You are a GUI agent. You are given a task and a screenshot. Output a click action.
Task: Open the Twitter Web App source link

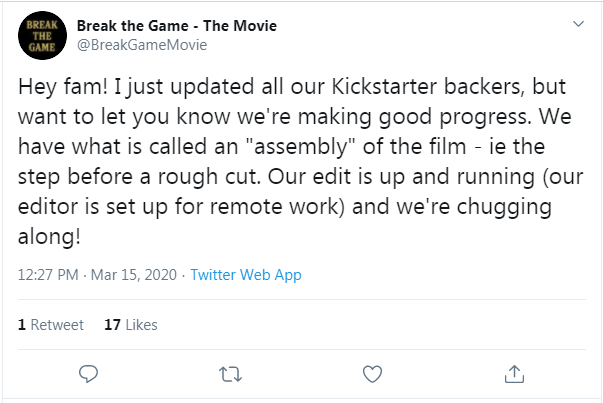coord(246,275)
